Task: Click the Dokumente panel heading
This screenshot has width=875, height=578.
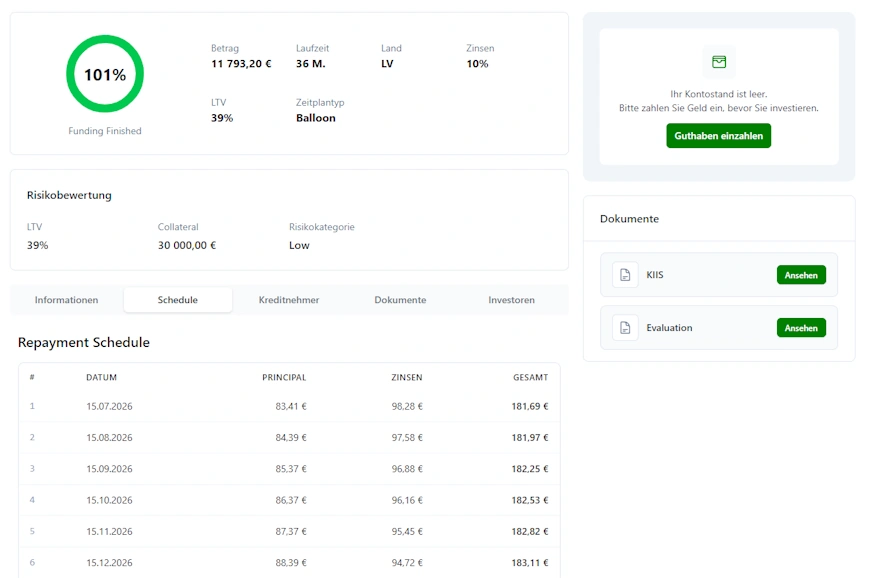Action: tap(629, 219)
